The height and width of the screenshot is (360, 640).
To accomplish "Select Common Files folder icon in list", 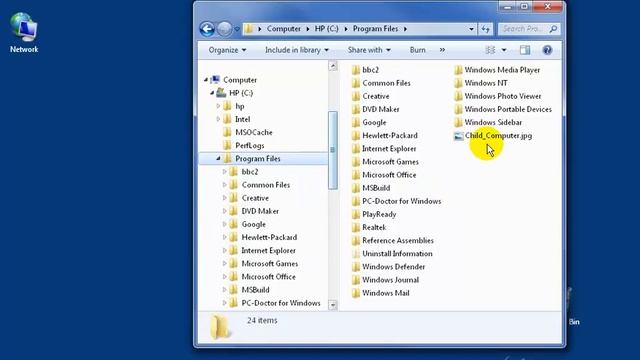I will coord(356,83).
